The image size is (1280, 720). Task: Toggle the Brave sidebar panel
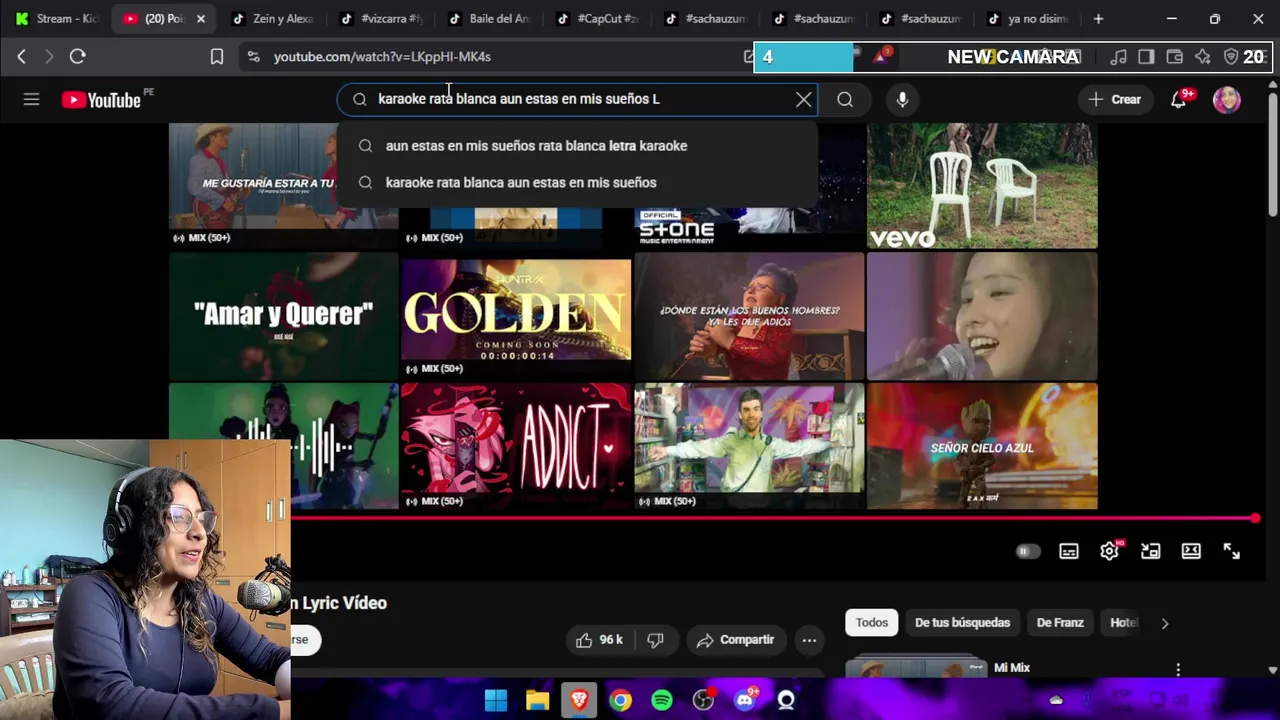coord(1146,57)
